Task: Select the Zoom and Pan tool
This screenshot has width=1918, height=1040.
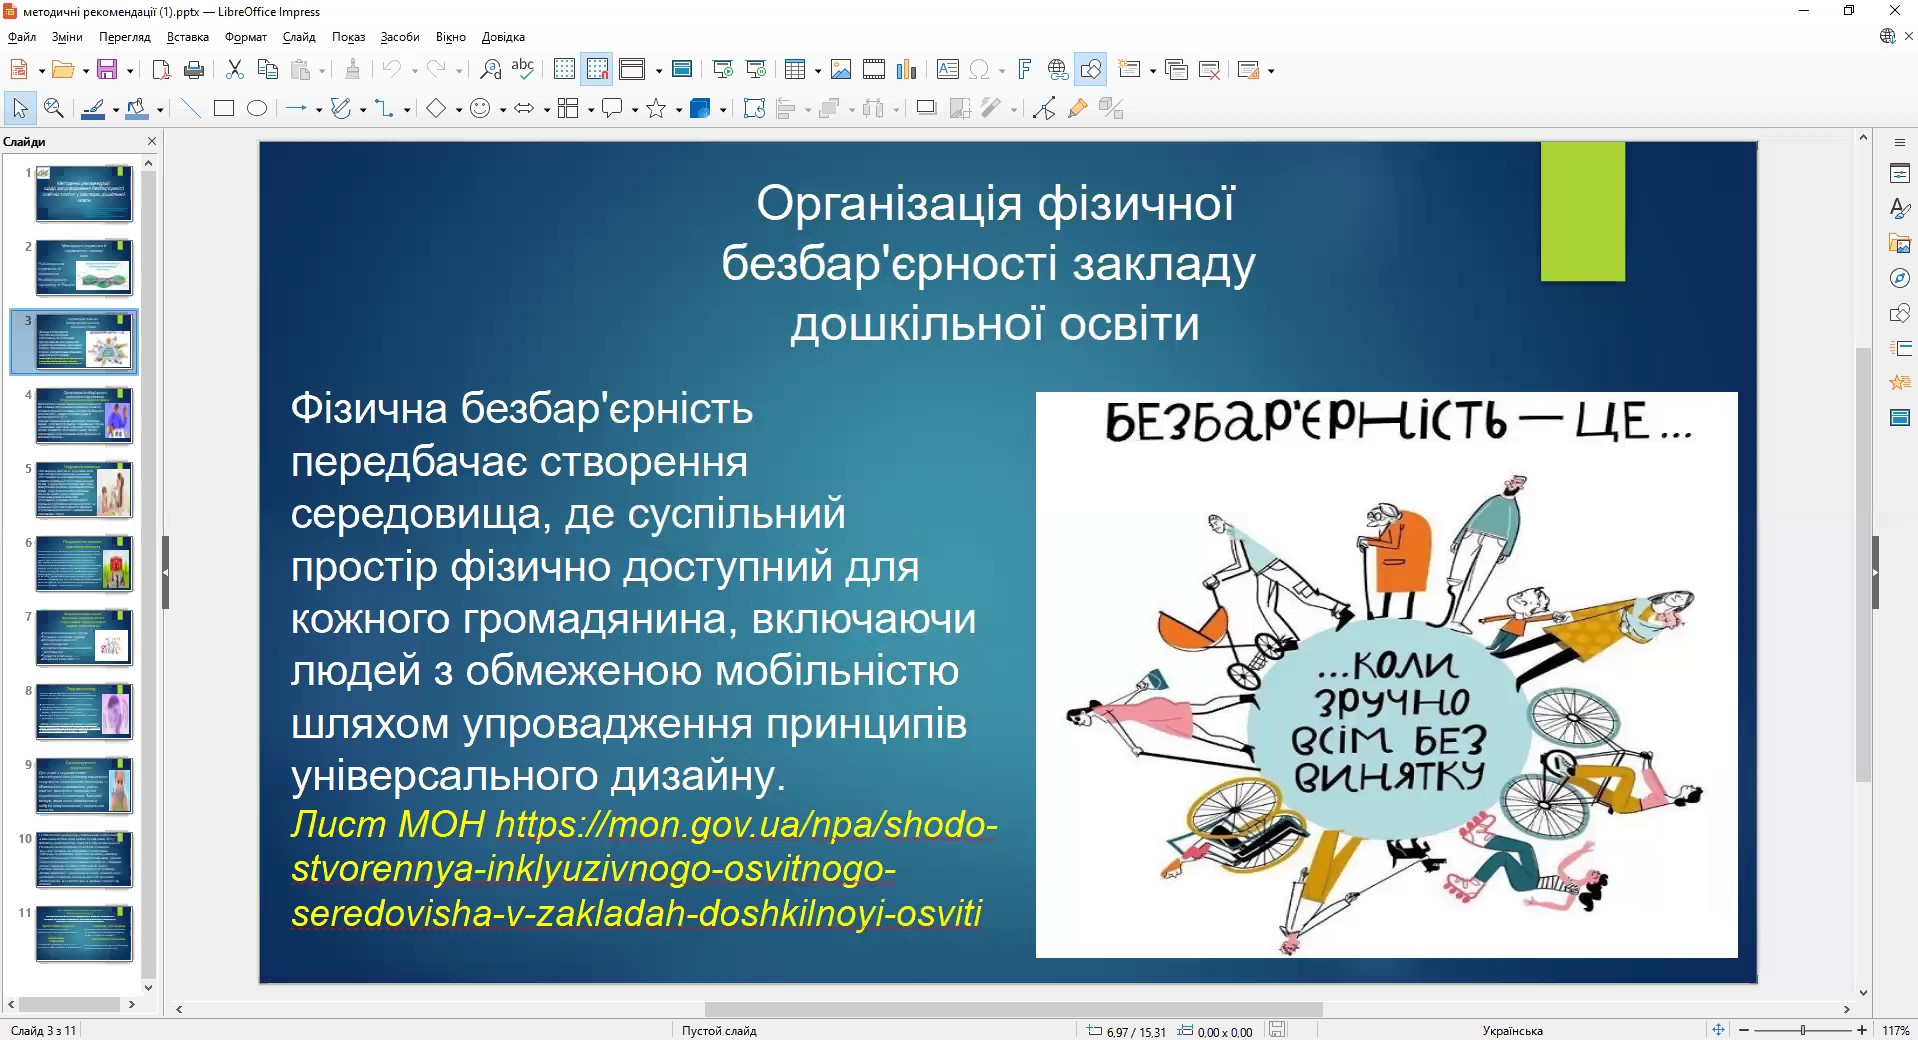Action: [54, 108]
